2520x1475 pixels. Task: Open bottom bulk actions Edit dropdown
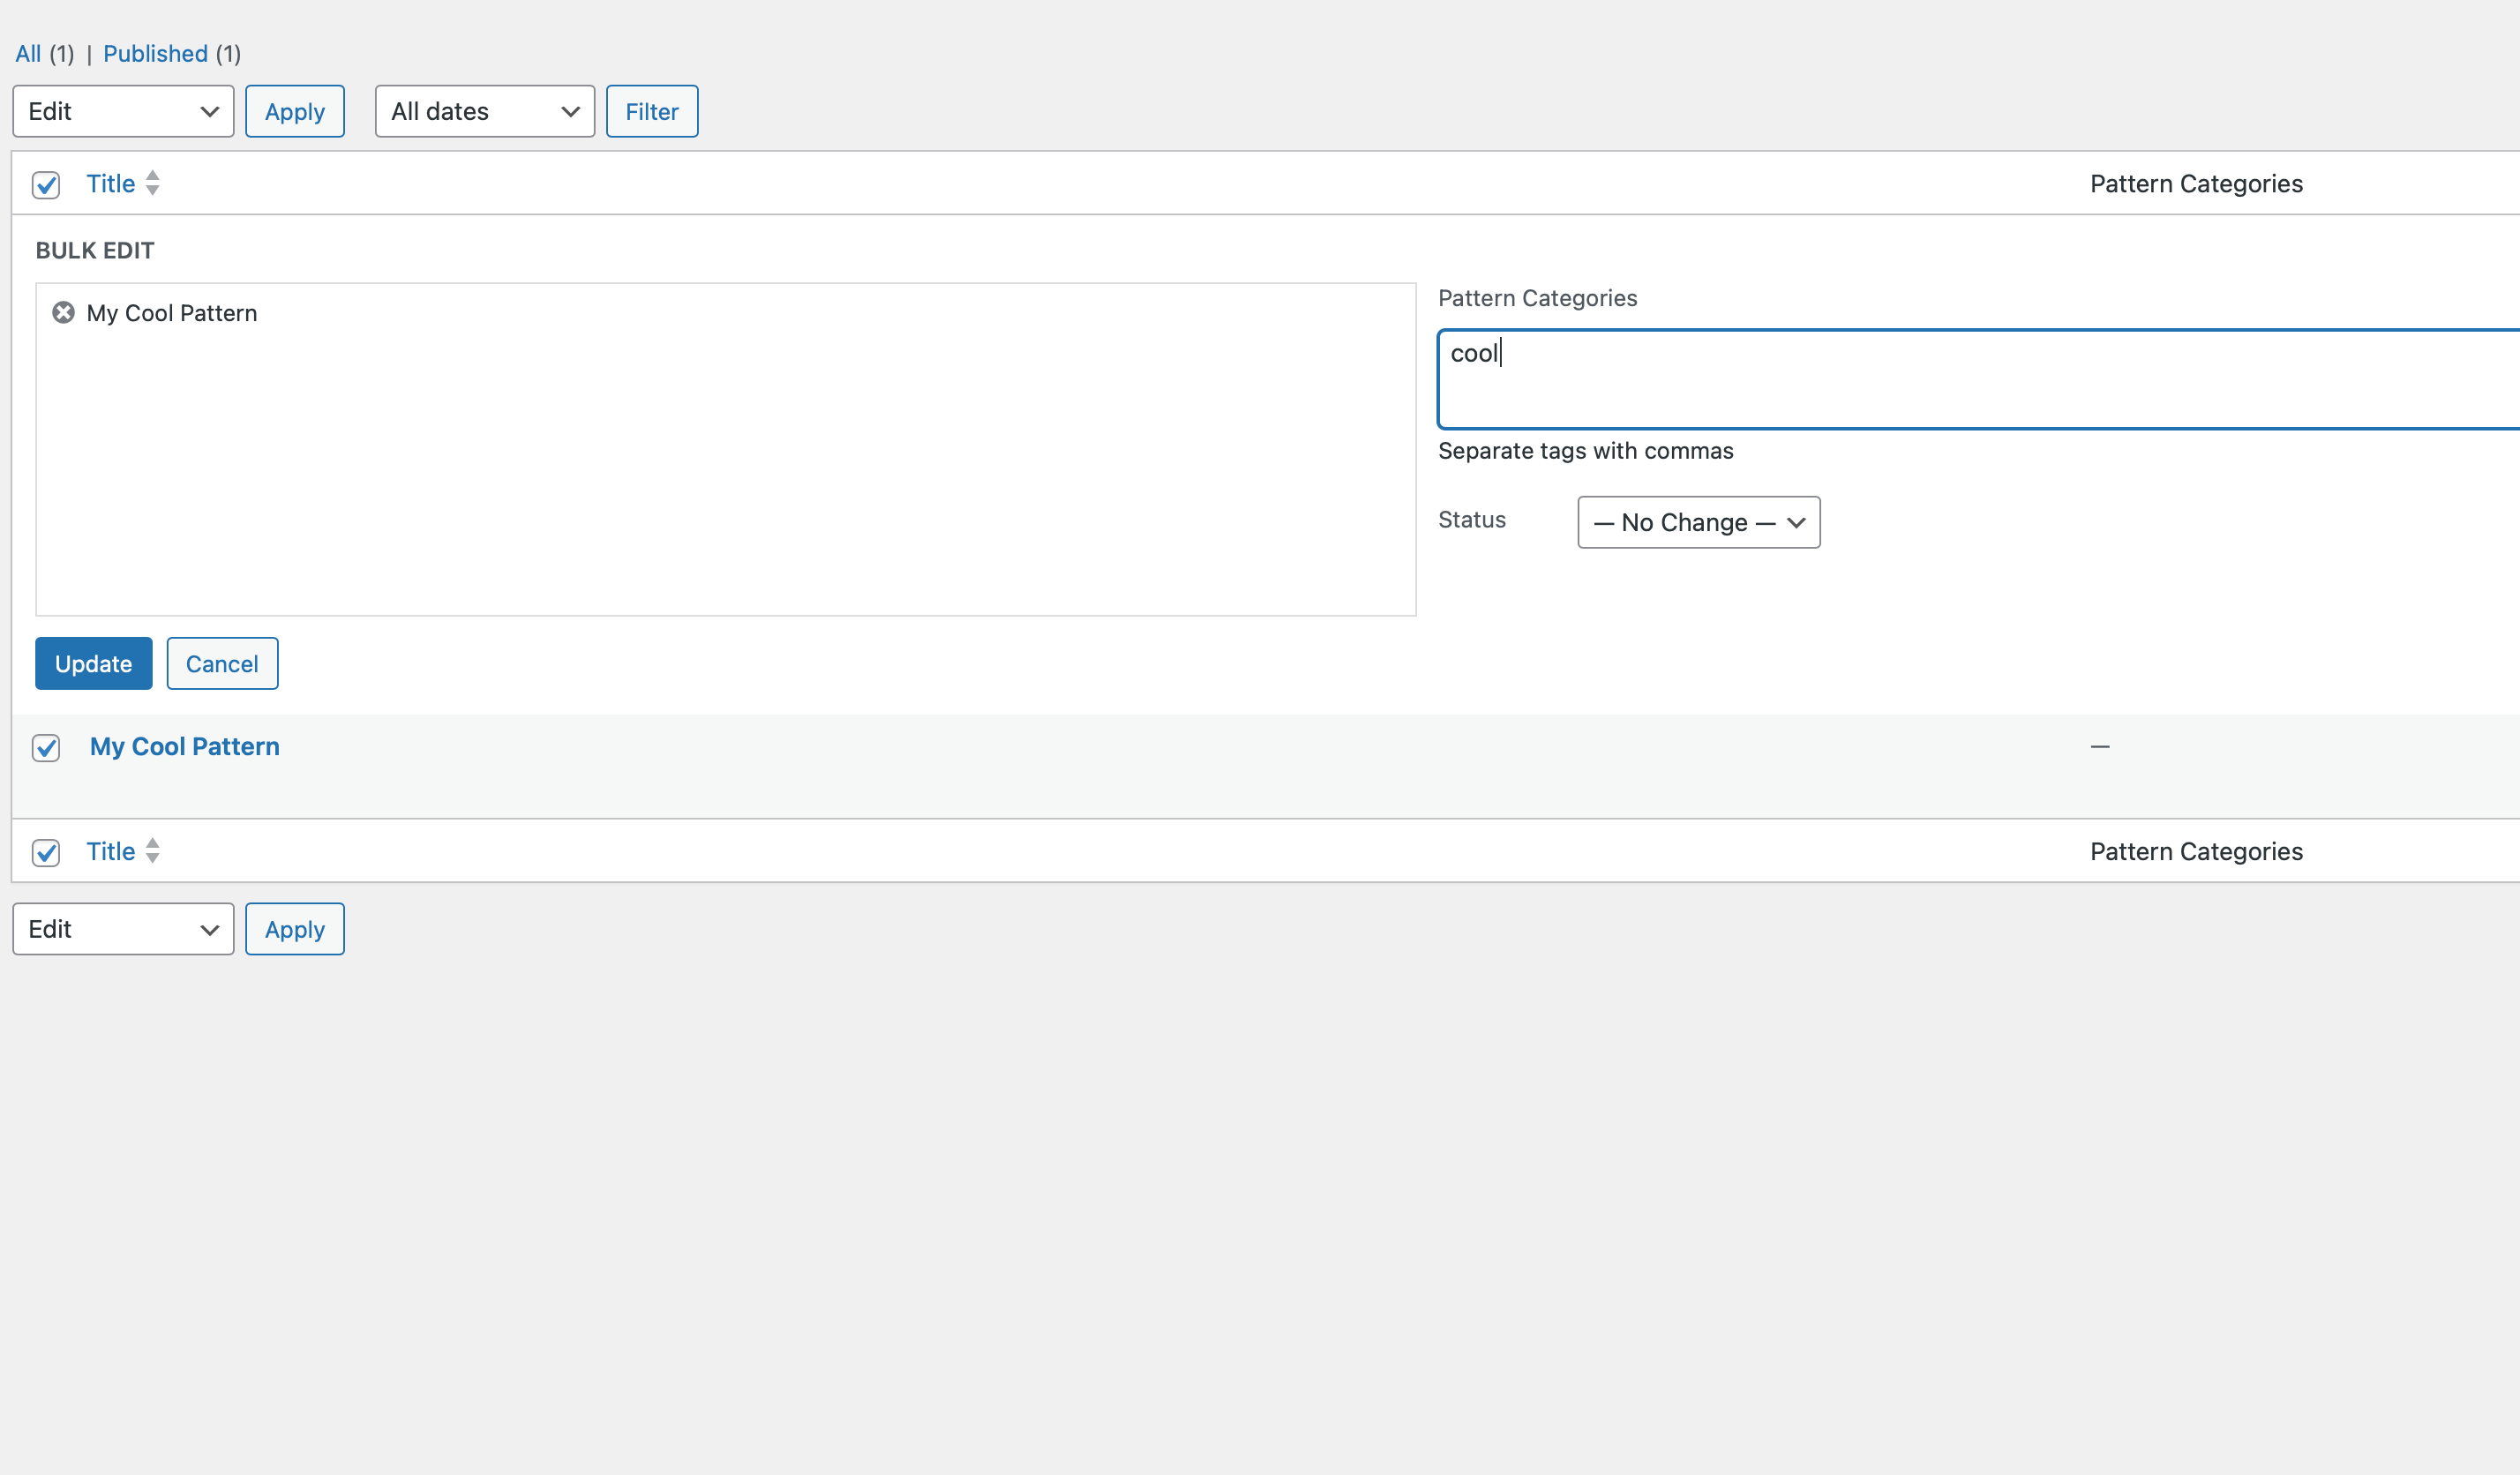click(123, 929)
